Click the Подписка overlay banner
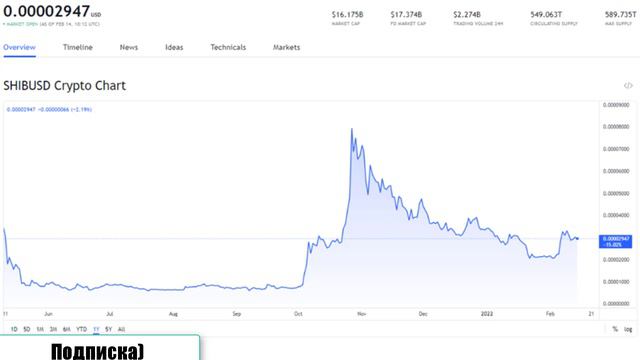The image size is (640, 360). tap(100, 348)
